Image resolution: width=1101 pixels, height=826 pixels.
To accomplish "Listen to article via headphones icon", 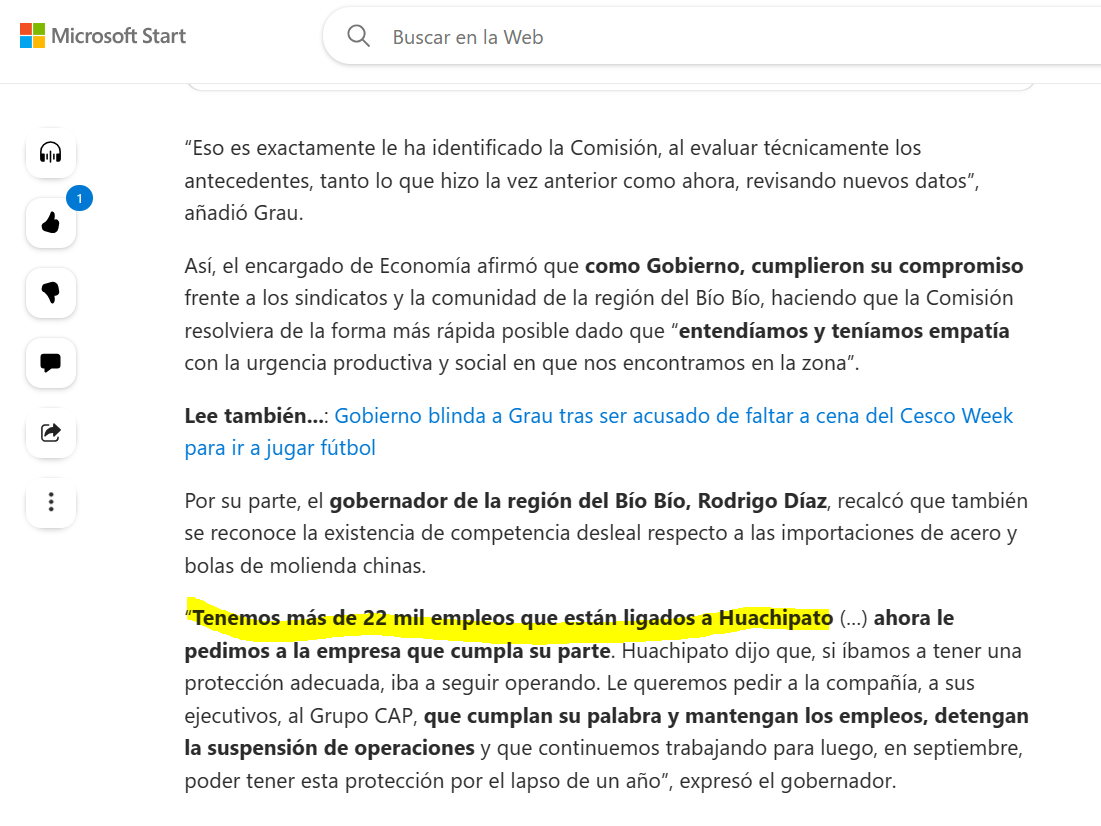I will pos(51,152).
